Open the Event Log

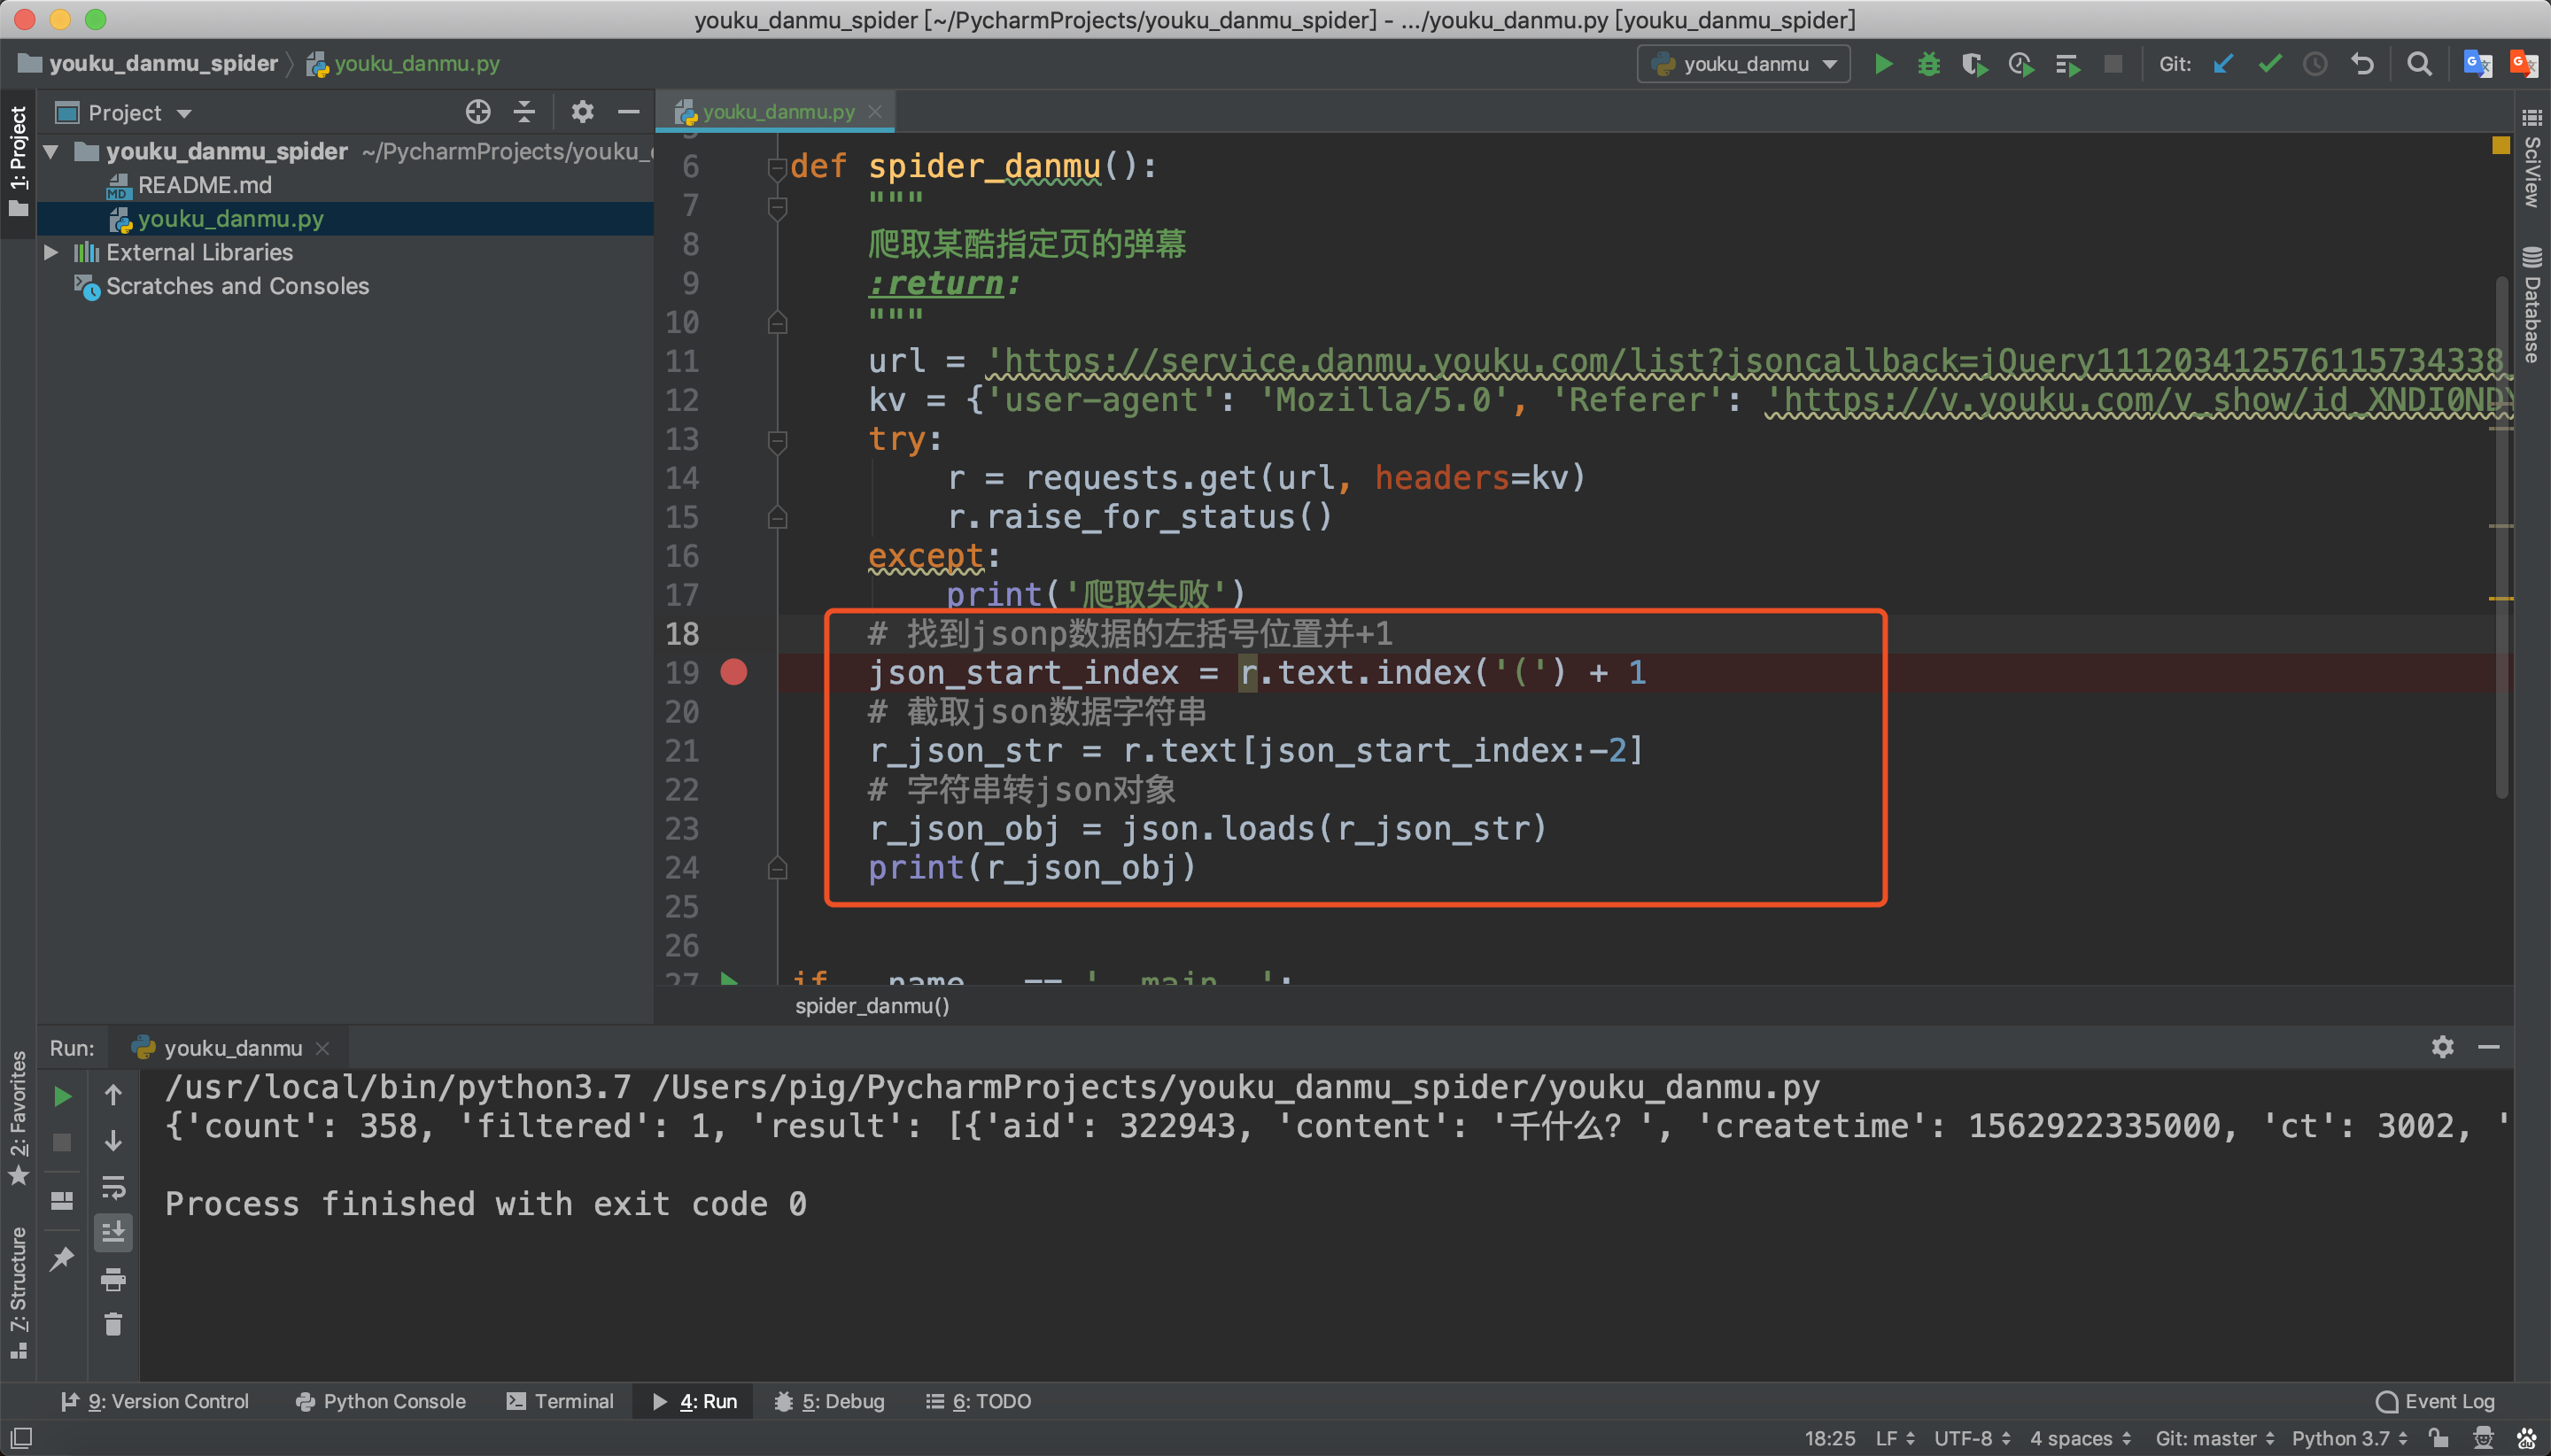[2435, 1401]
